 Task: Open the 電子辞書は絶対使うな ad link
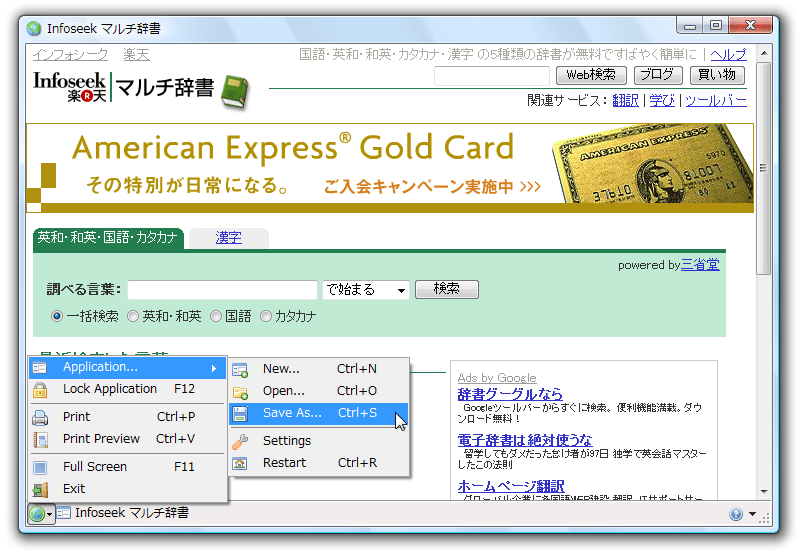tap(525, 440)
